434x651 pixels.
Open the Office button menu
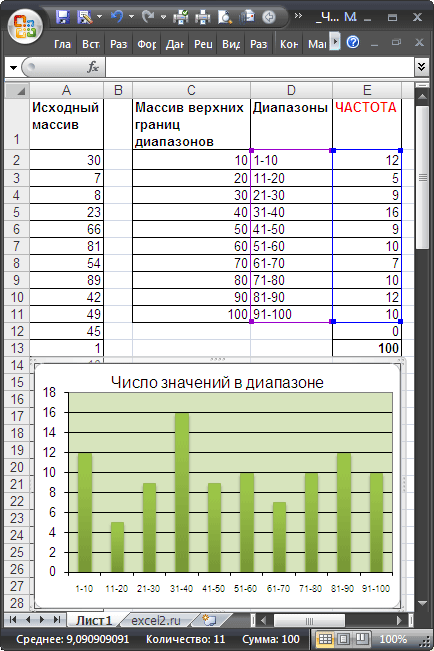[25, 26]
